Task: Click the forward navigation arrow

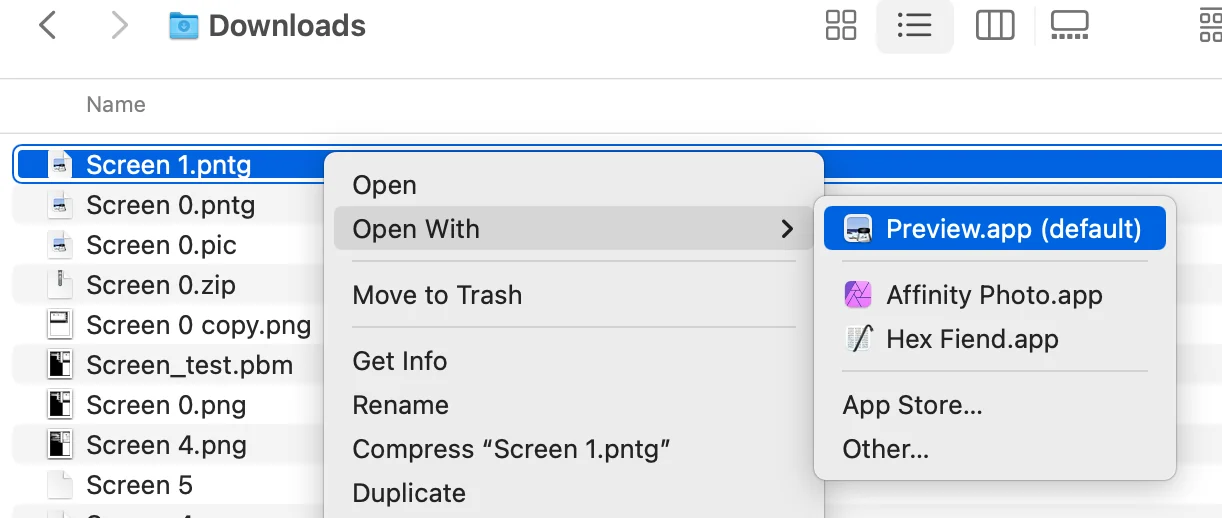Action: click(120, 26)
